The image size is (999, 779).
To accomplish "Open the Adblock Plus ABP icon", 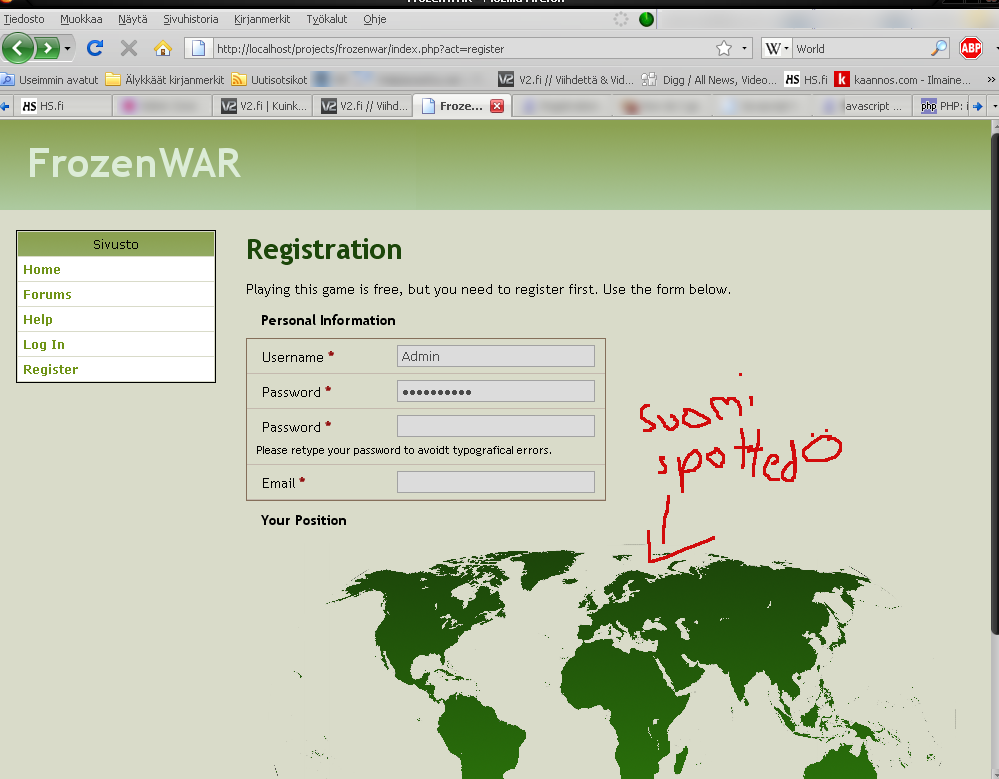I will click(970, 48).
